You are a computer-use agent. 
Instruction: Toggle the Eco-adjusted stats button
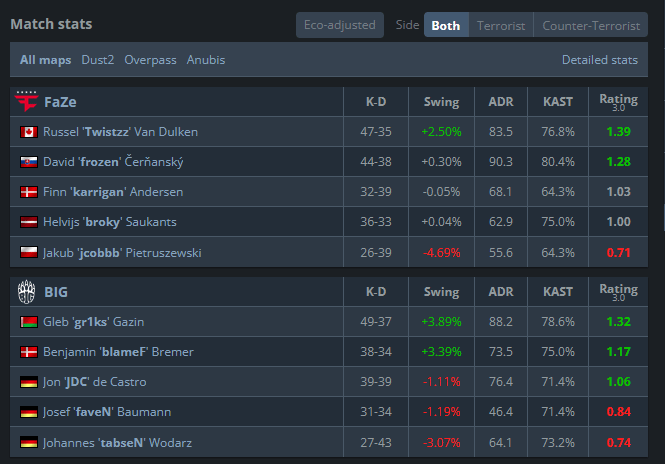(339, 25)
